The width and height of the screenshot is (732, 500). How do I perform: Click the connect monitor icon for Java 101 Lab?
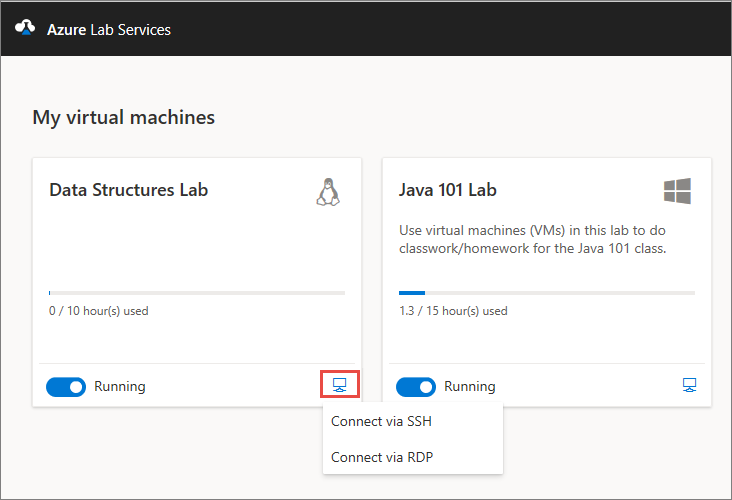pyautogui.click(x=689, y=385)
